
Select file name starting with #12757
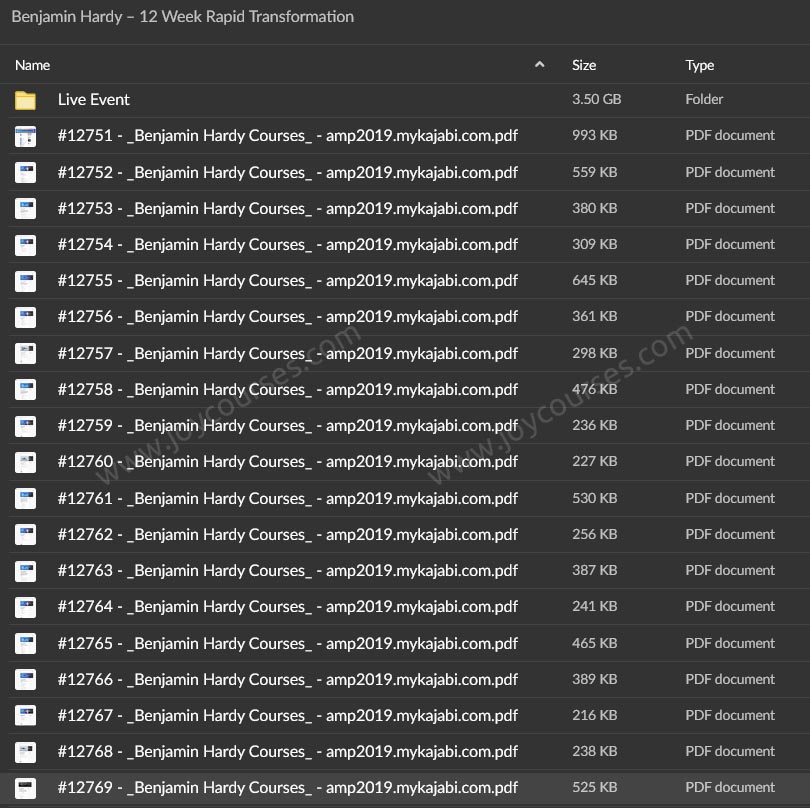pos(288,354)
